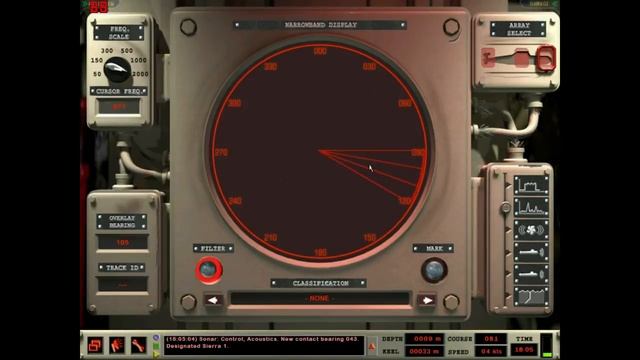This screenshot has height=360, width=640.
Task: Select the middle Array Select position
Action: point(521,58)
